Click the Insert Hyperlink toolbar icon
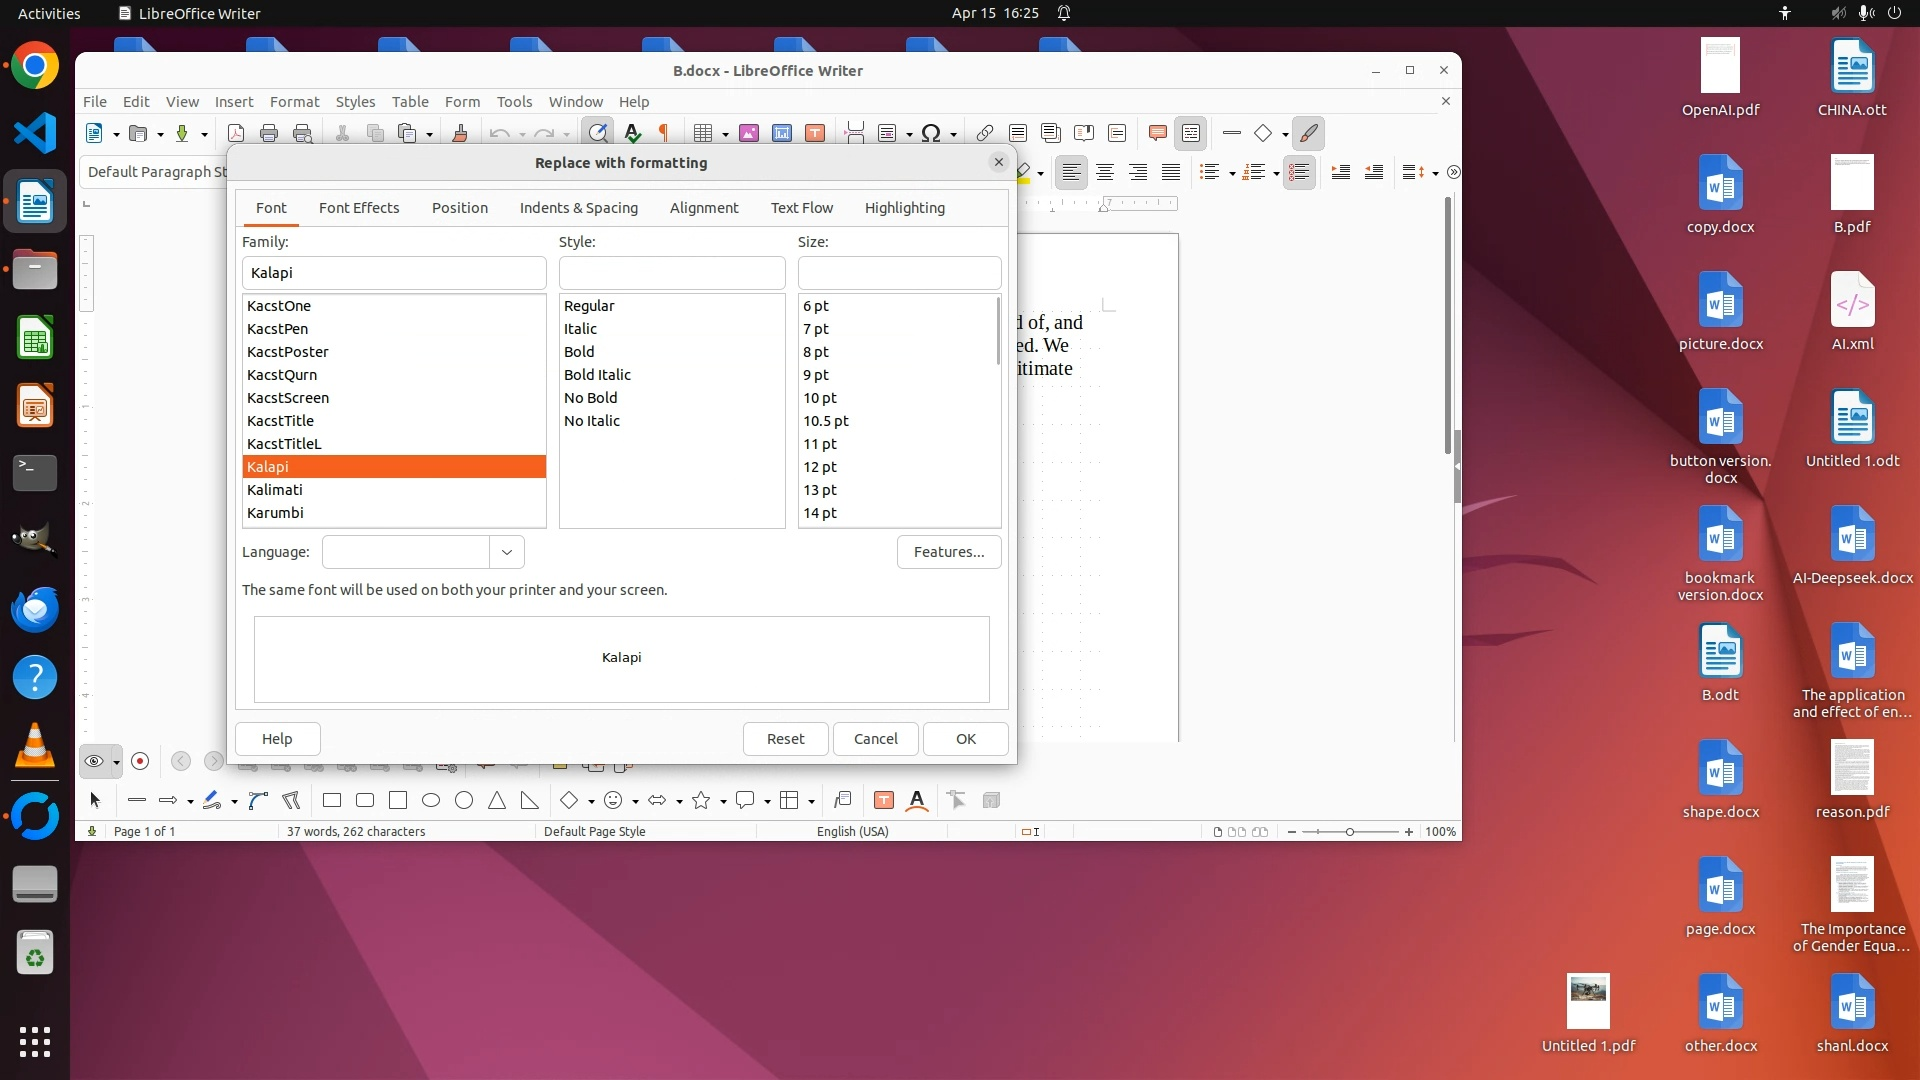1920x1080 pixels. 985,133
